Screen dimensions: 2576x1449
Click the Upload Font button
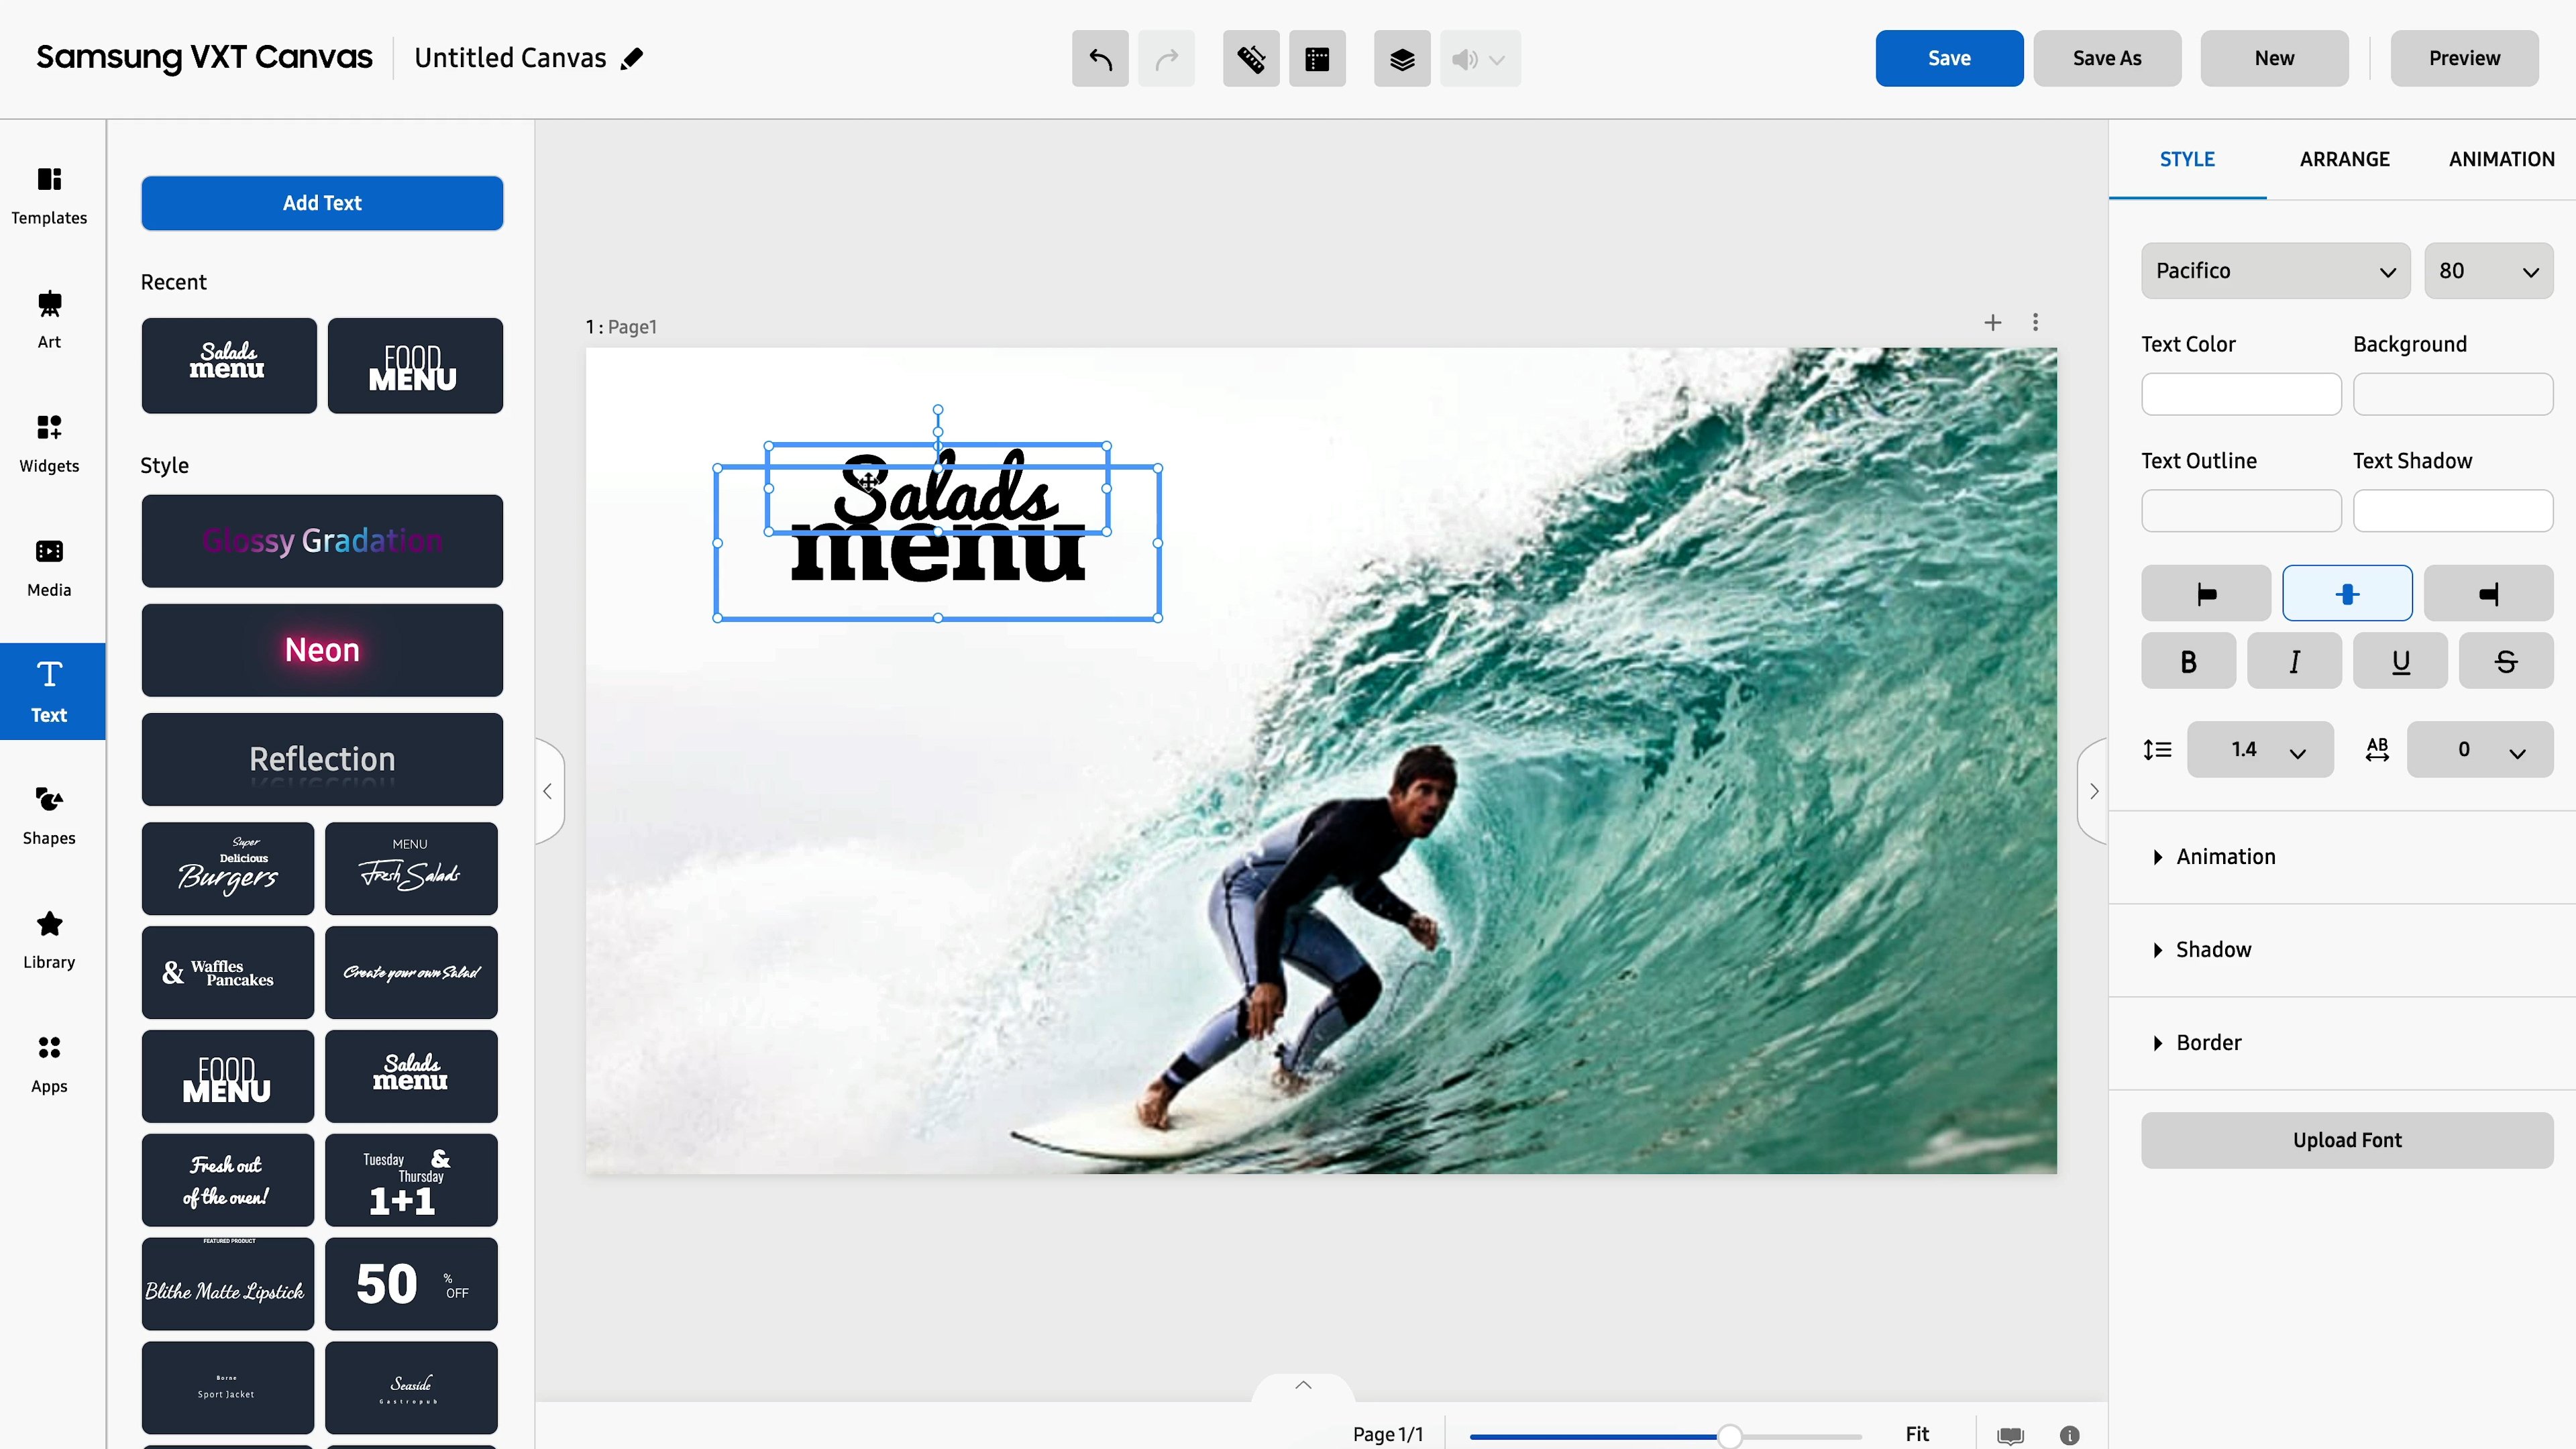(2346, 1140)
